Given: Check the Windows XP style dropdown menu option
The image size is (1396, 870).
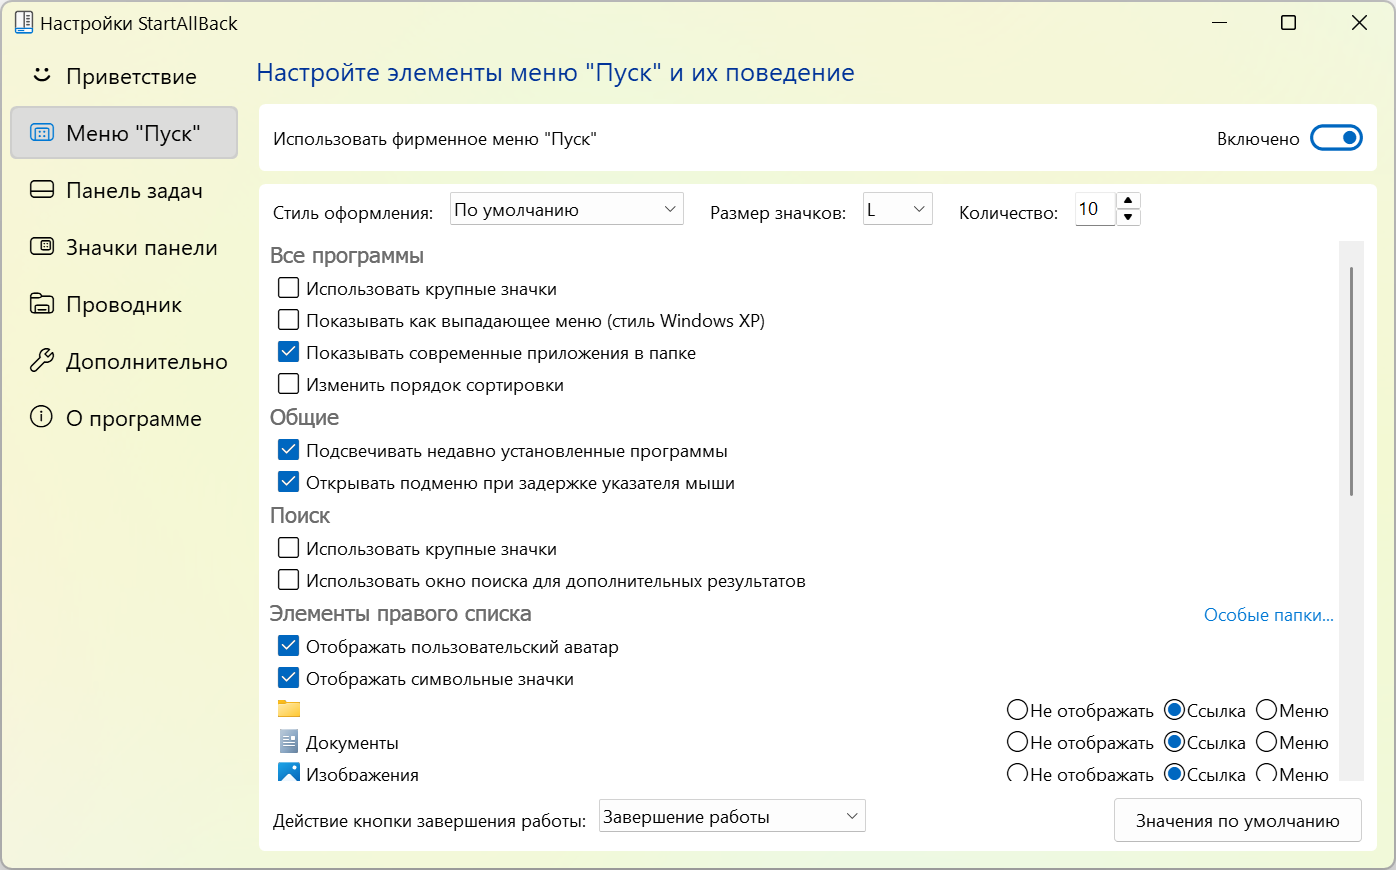Looking at the screenshot, I should (288, 320).
